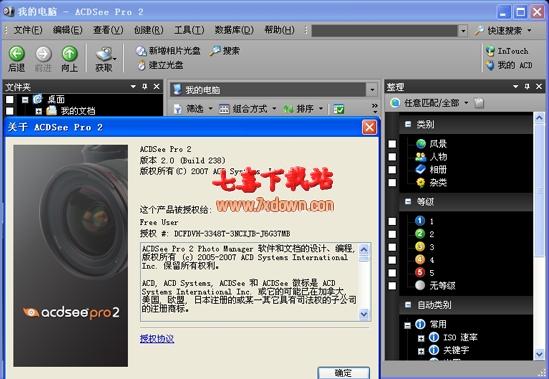
Task: Click 任意匹配/全部 match icon in Organize pane
Action: click(x=395, y=103)
